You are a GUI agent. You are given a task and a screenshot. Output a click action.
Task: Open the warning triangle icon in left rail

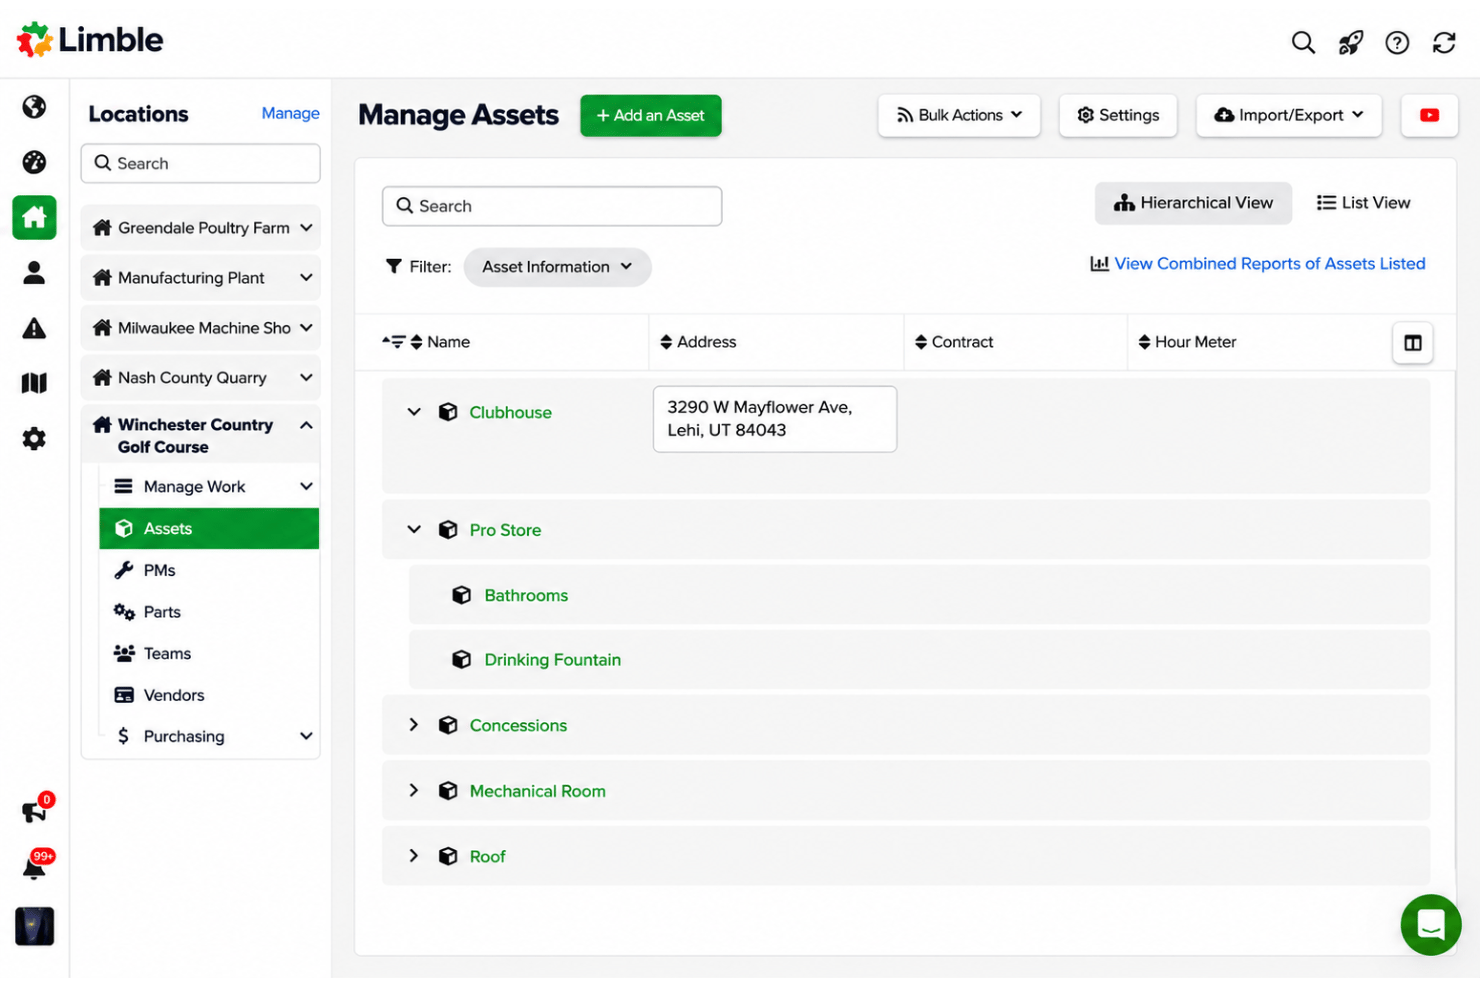[x=34, y=328]
